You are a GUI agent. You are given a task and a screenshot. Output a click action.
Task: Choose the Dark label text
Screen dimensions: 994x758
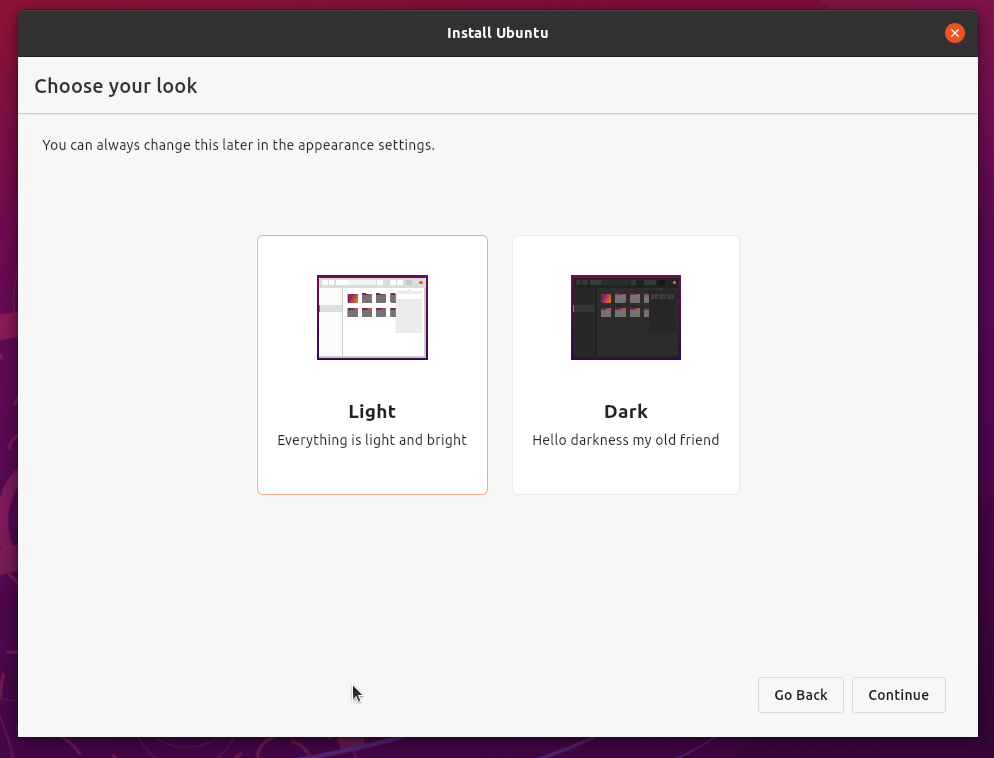tap(626, 411)
